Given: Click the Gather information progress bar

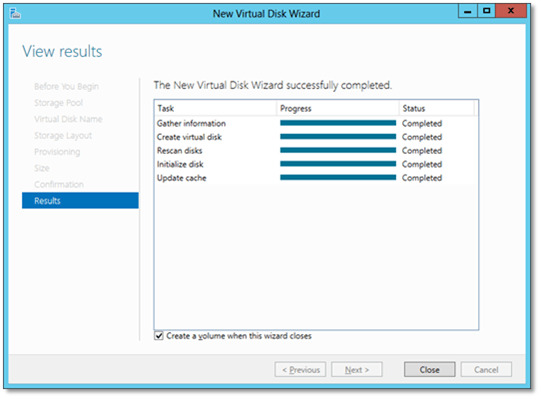Looking at the screenshot, I should point(338,123).
